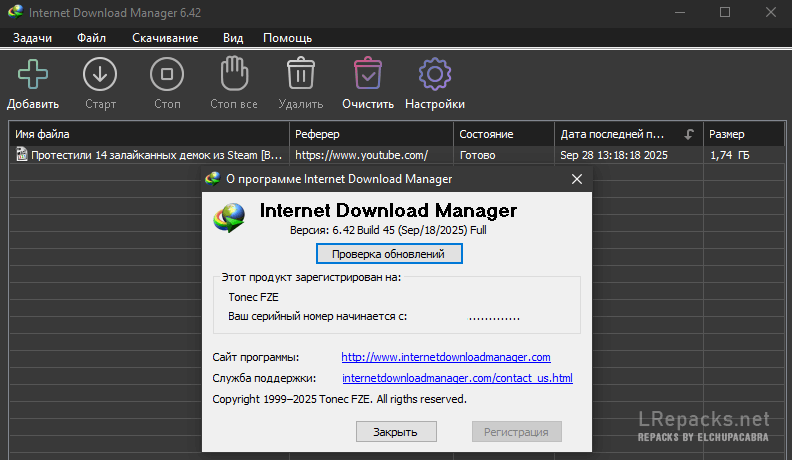Click the Добавить (Add) plus icon
Viewport: 792px width, 460px height.
tap(33, 75)
